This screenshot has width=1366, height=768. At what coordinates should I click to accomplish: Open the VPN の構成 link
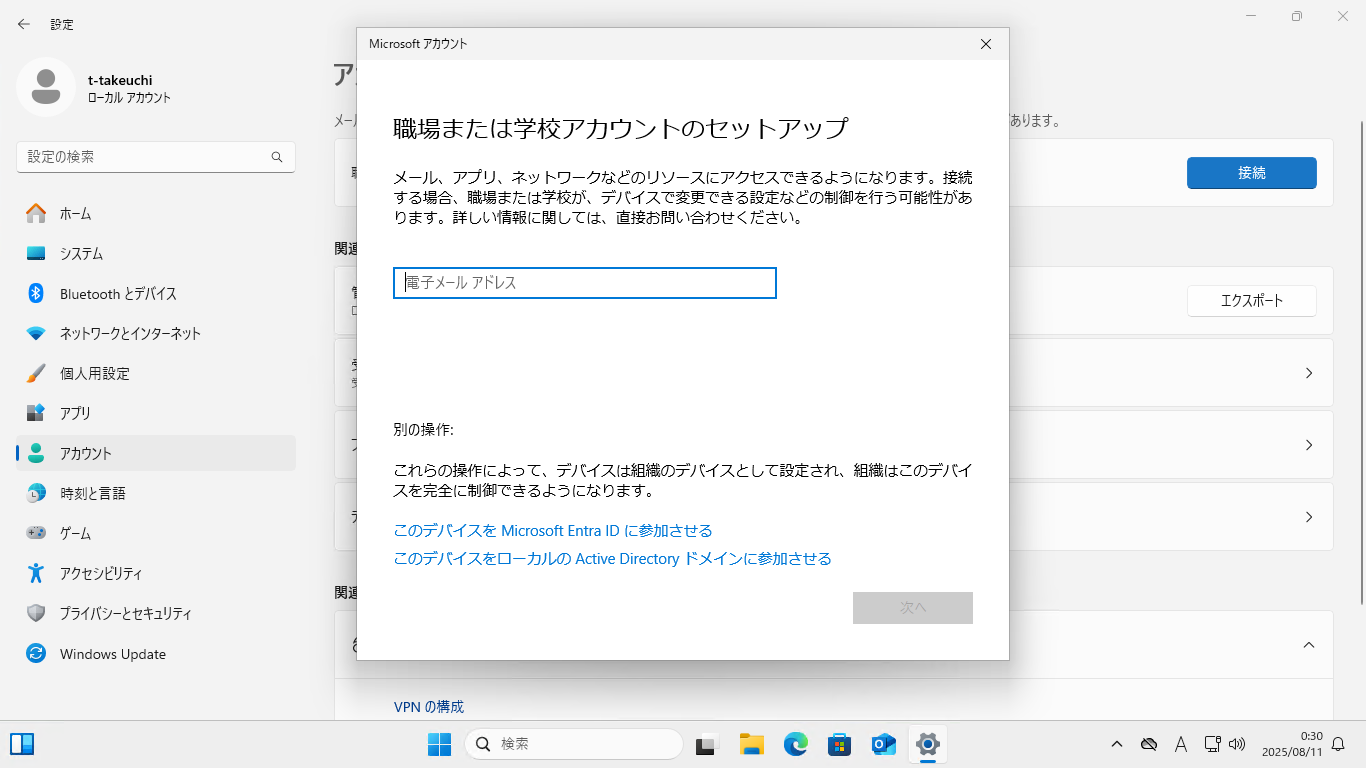pyautogui.click(x=429, y=707)
